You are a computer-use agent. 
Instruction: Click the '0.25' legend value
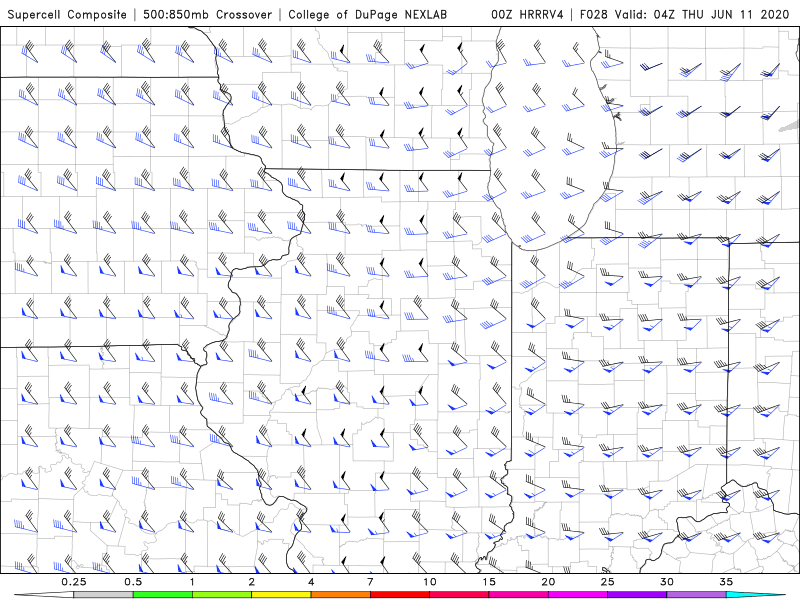(x=74, y=582)
